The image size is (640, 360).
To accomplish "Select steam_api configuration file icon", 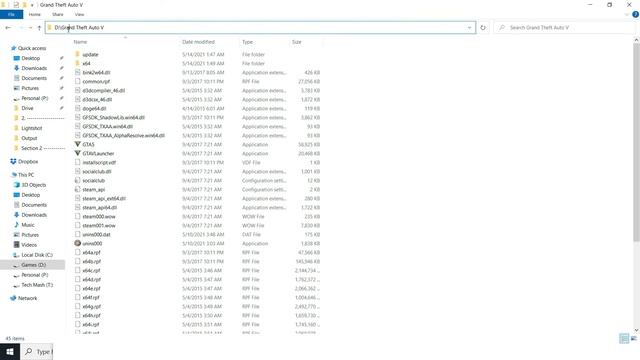I will click(78, 189).
